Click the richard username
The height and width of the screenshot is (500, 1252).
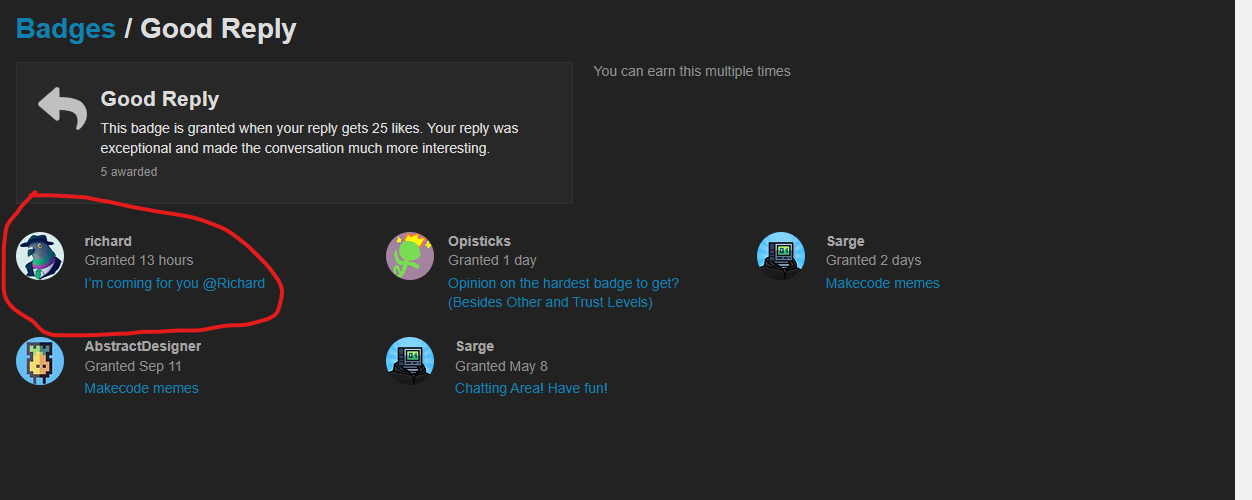click(x=108, y=241)
